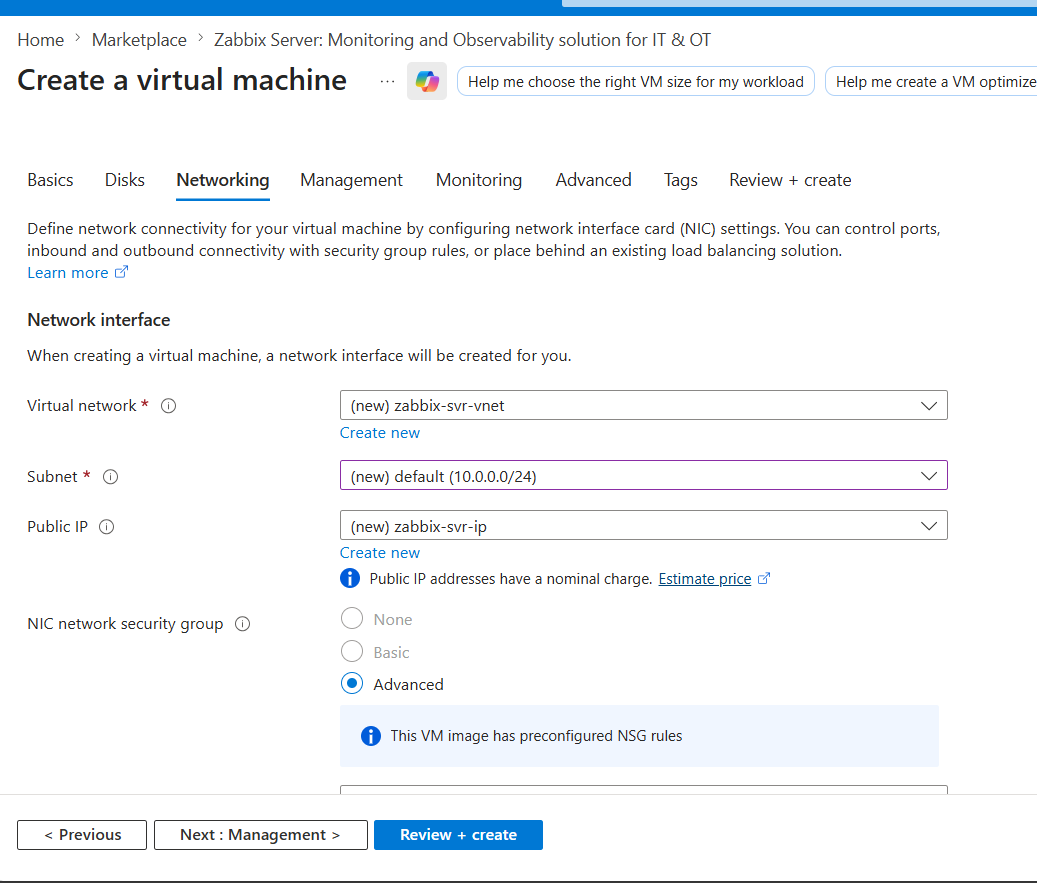
Task: Show NIC network security group info icon
Action: (243, 624)
